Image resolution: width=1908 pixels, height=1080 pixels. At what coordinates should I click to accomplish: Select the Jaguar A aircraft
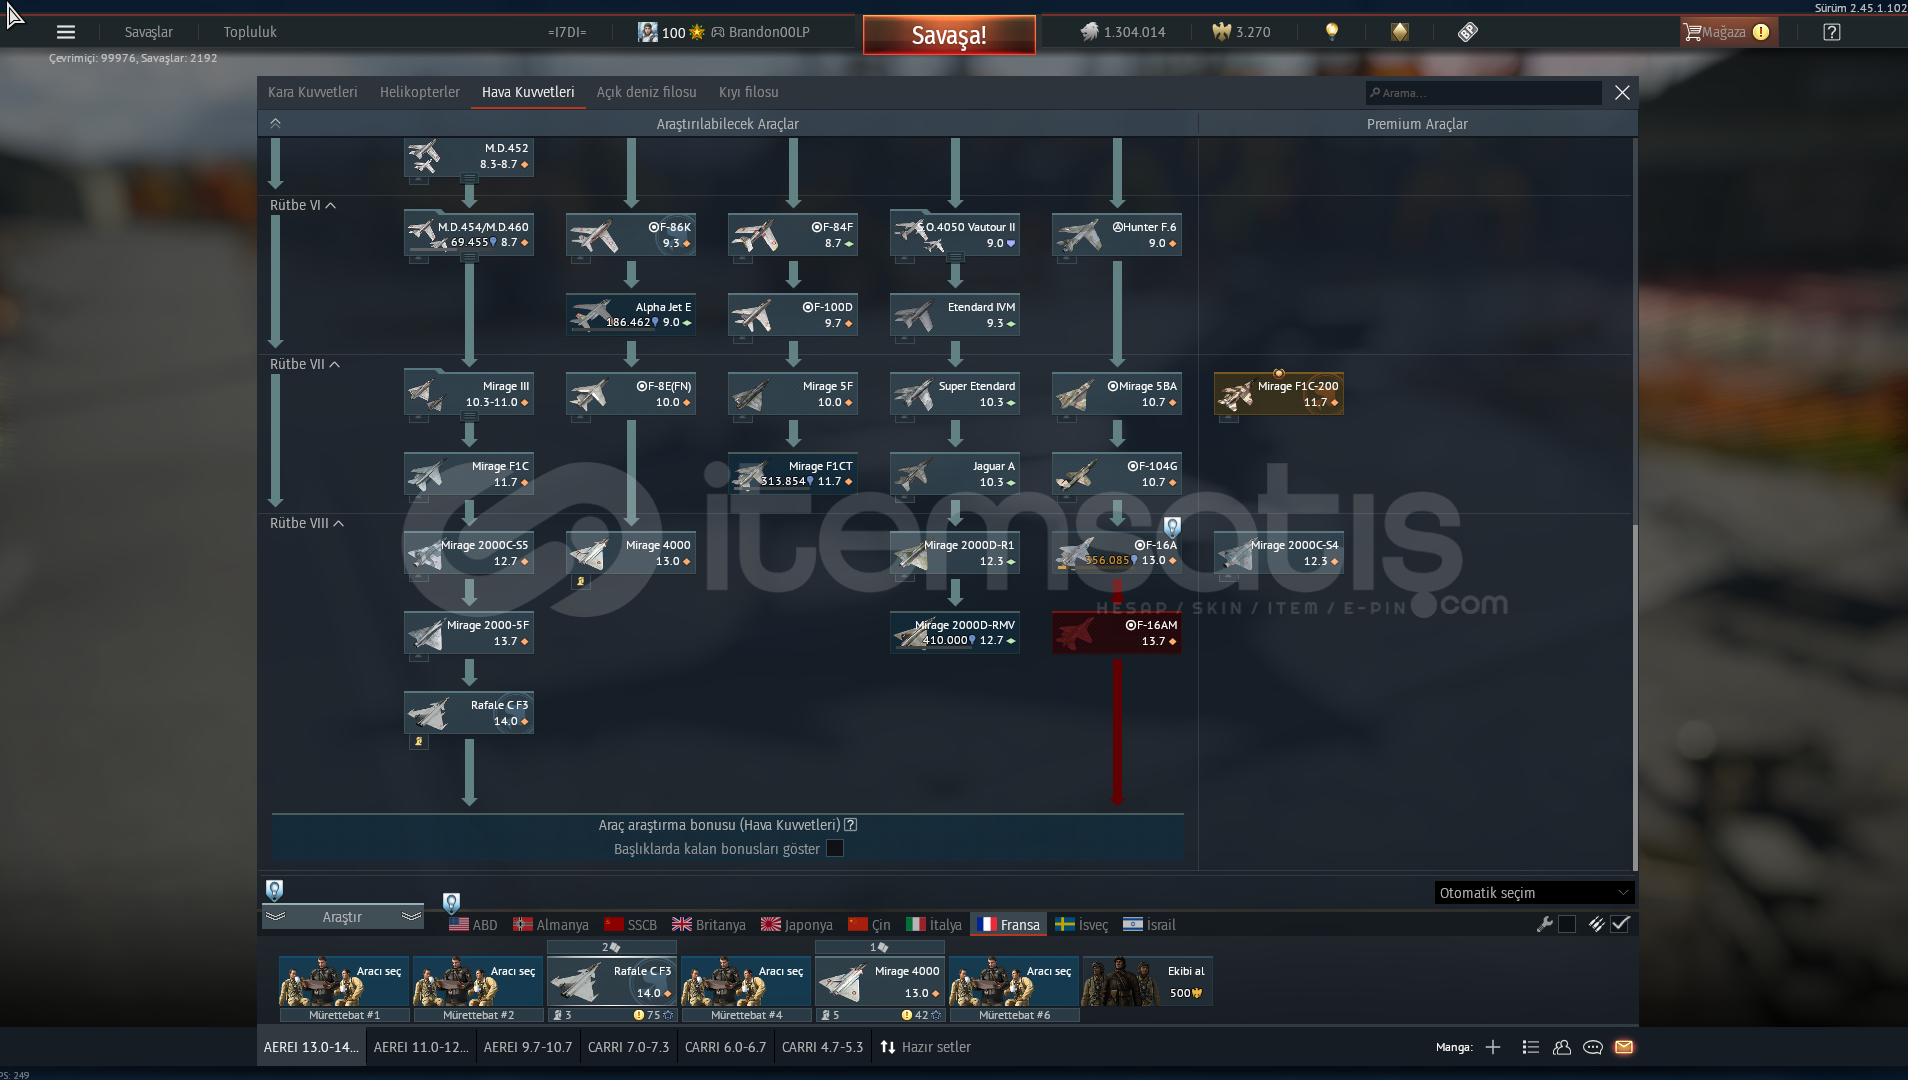(x=955, y=474)
